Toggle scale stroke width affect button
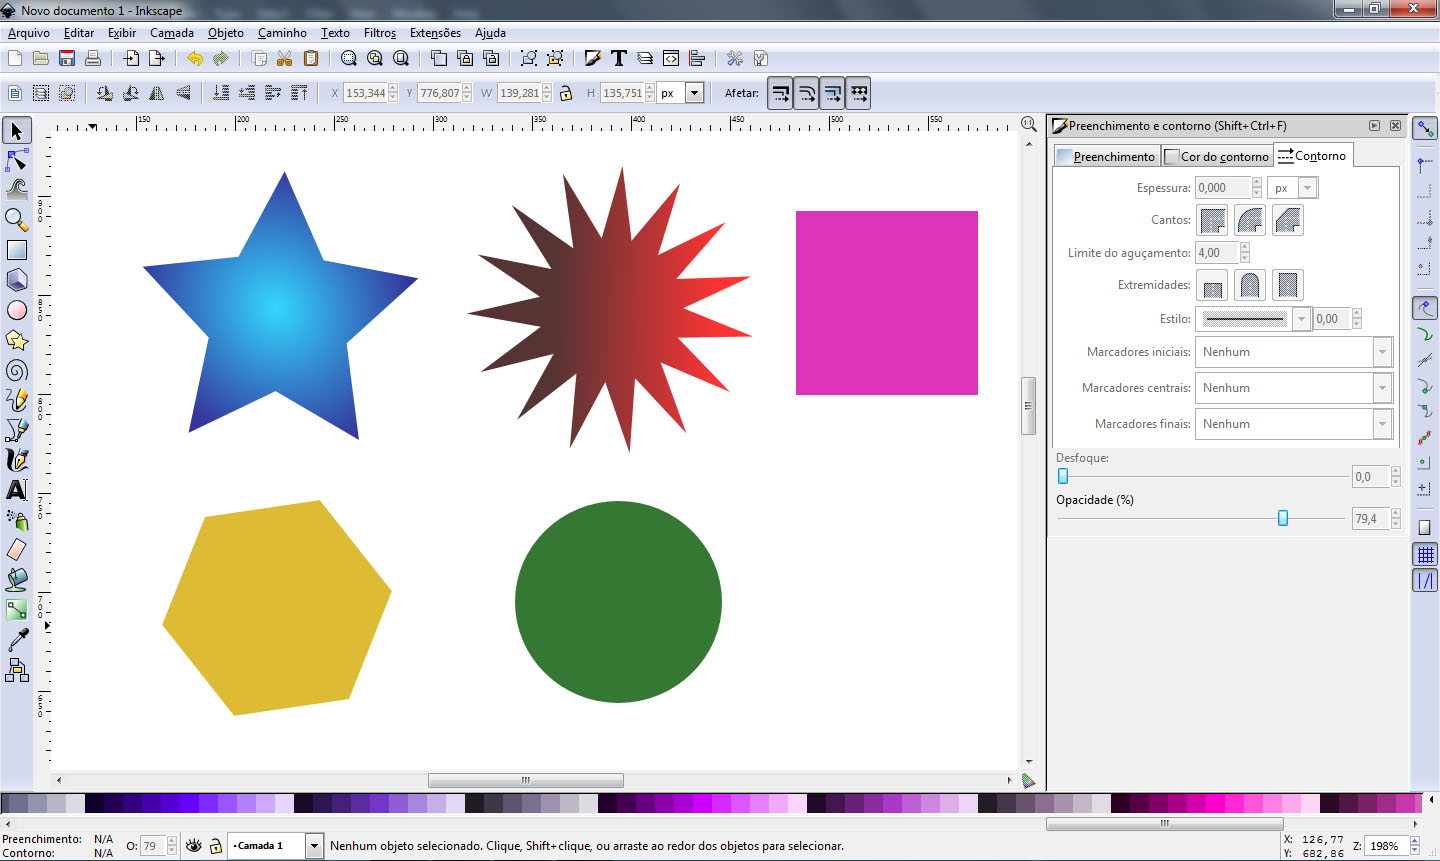The image size is (1440, 861). [x=781, y=93]
